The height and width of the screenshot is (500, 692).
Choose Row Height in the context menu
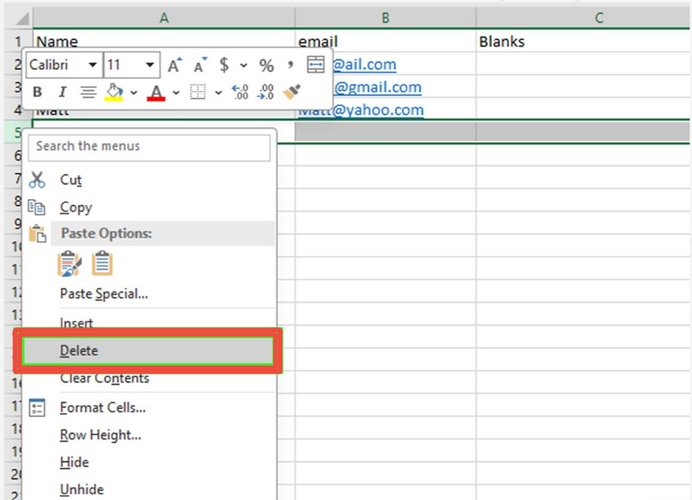(x=100, y=435)
